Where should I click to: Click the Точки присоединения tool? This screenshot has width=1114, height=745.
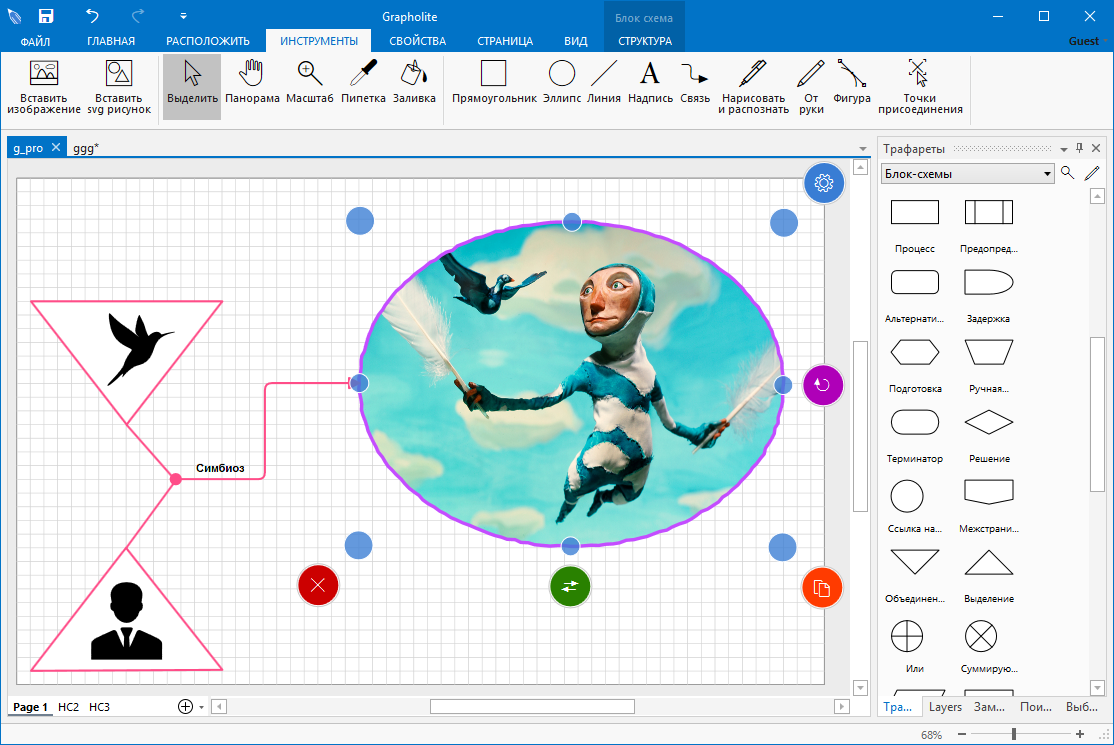[x=920, y=88]
